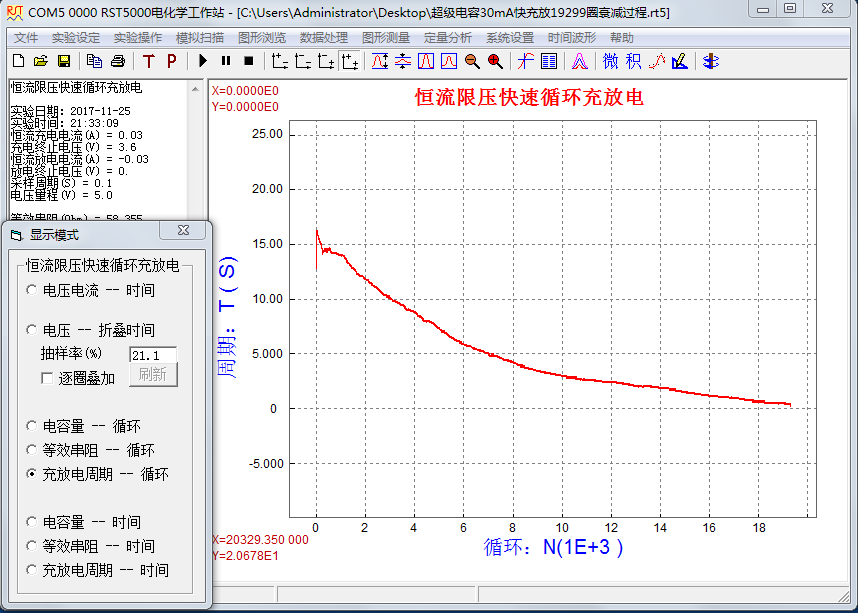Click the 微 differentiation tool icon
This screenshot has height=613, width=858.
coord(611,61)
